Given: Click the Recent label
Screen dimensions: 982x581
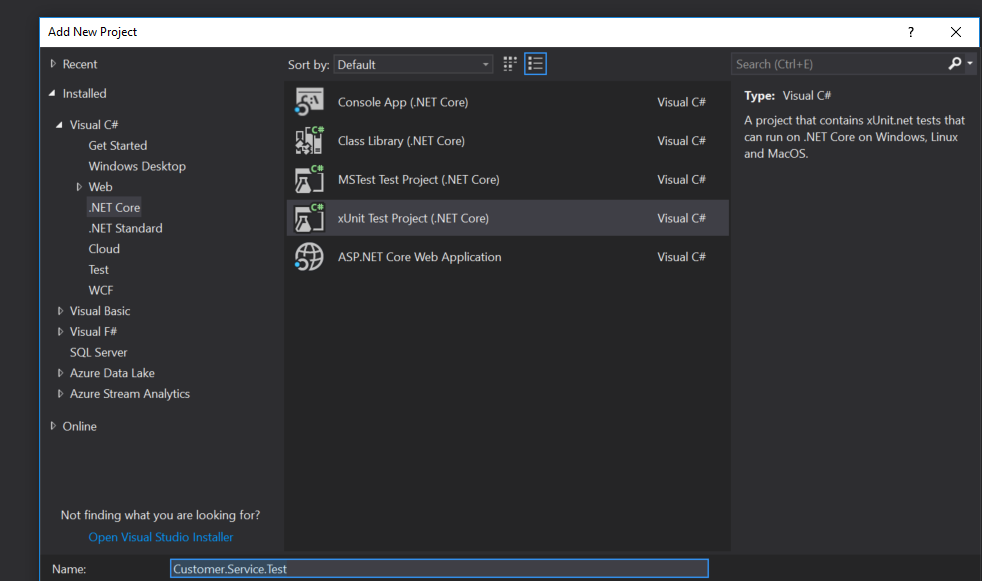Looking at the screenshot, I should tap(80, 64).
